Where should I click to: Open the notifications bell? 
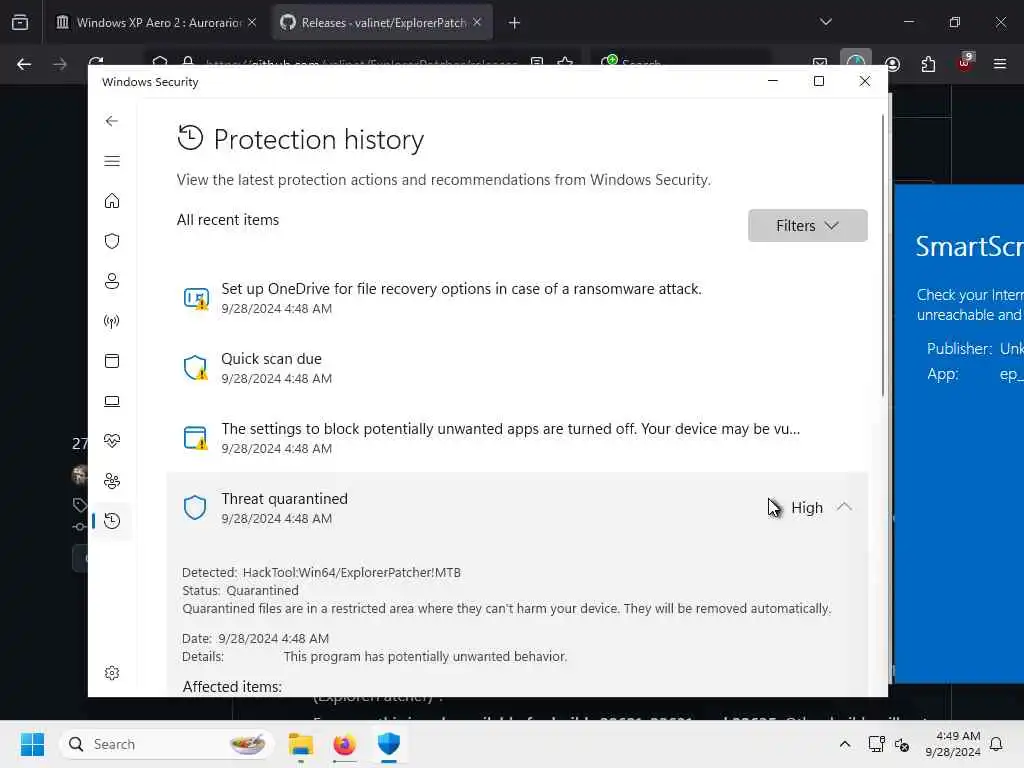click(x=997, y=744)
